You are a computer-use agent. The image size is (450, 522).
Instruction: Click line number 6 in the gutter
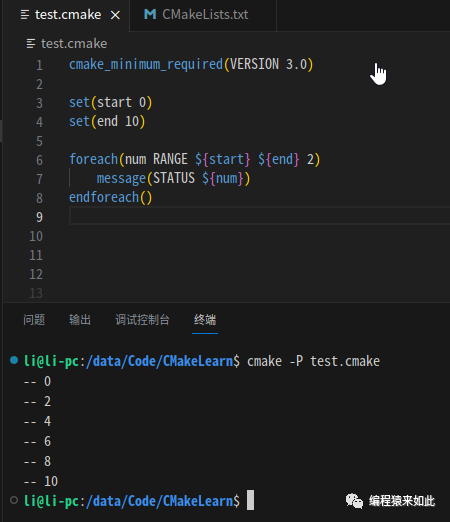point(39,160)
